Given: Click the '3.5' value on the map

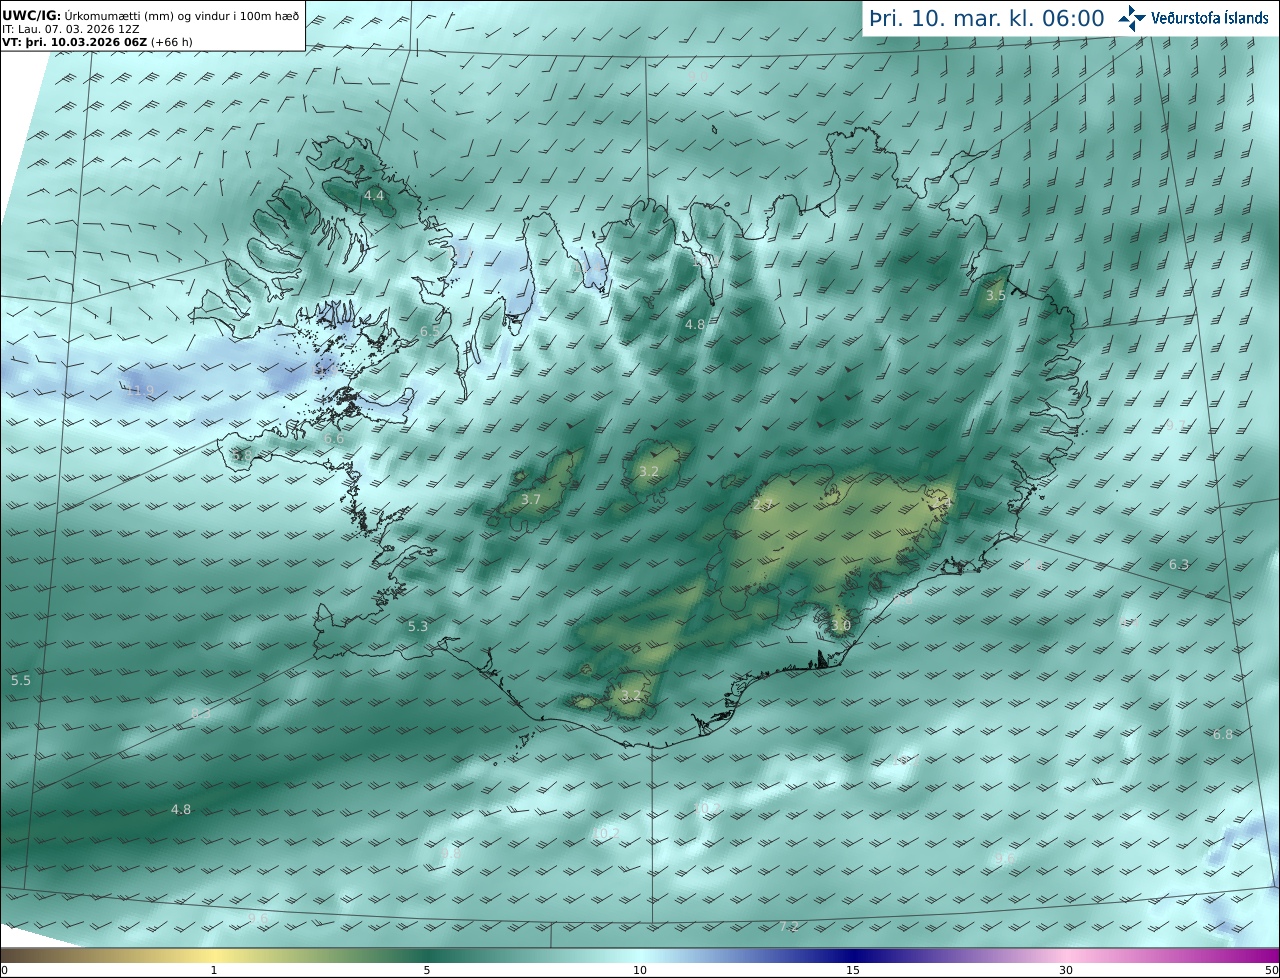Looking at the screenshot, I should click(x=995, y=296).
